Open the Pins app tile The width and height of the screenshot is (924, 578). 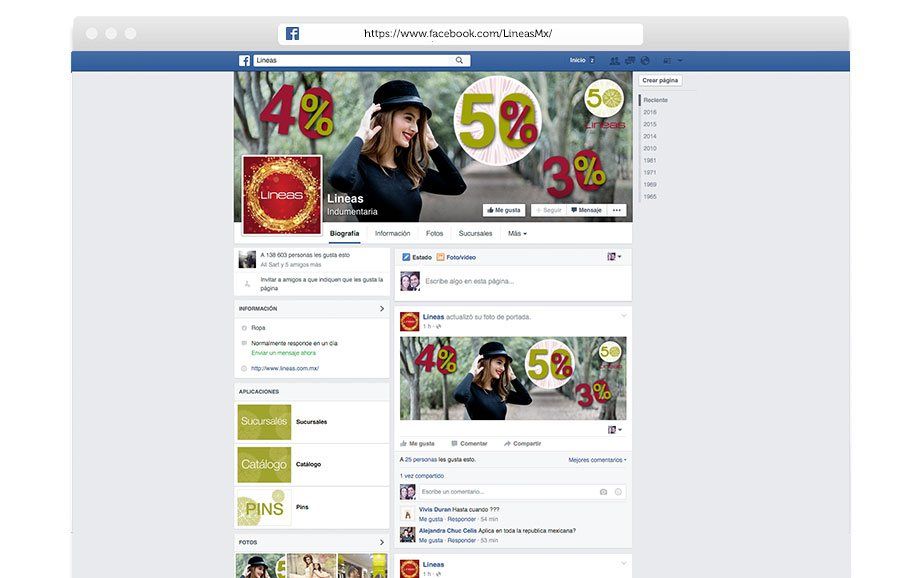pyautogui.click(x=264, y=507)
